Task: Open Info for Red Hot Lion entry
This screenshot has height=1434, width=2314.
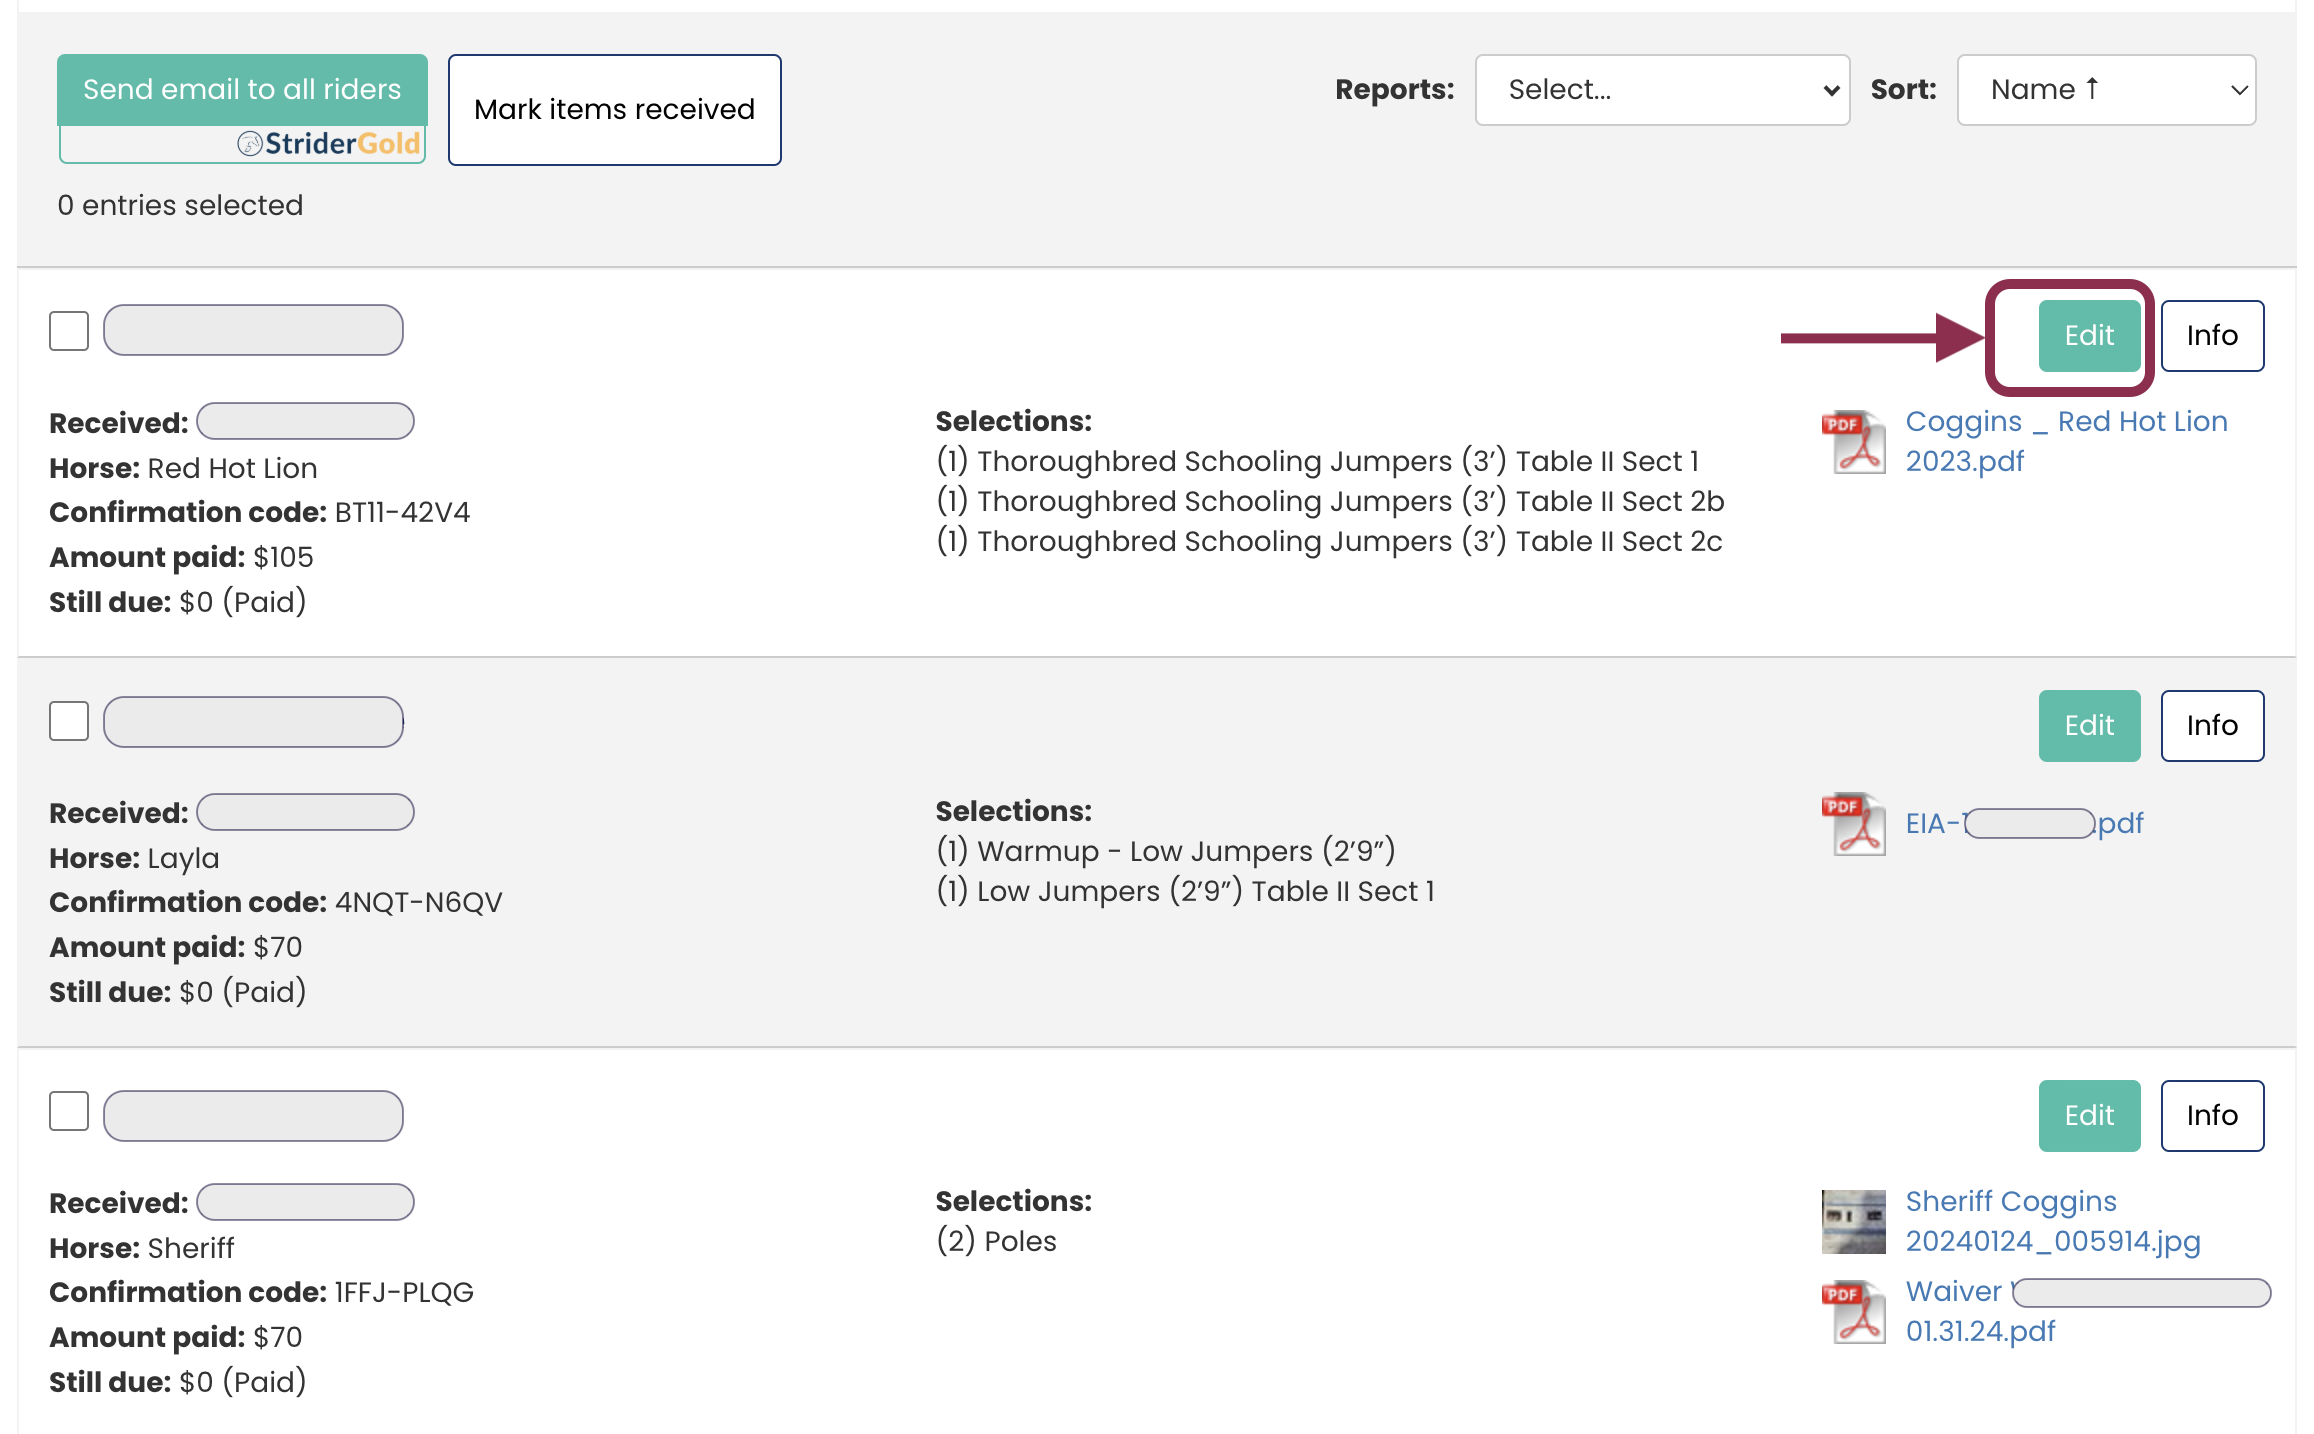Action: [2212, 336]
